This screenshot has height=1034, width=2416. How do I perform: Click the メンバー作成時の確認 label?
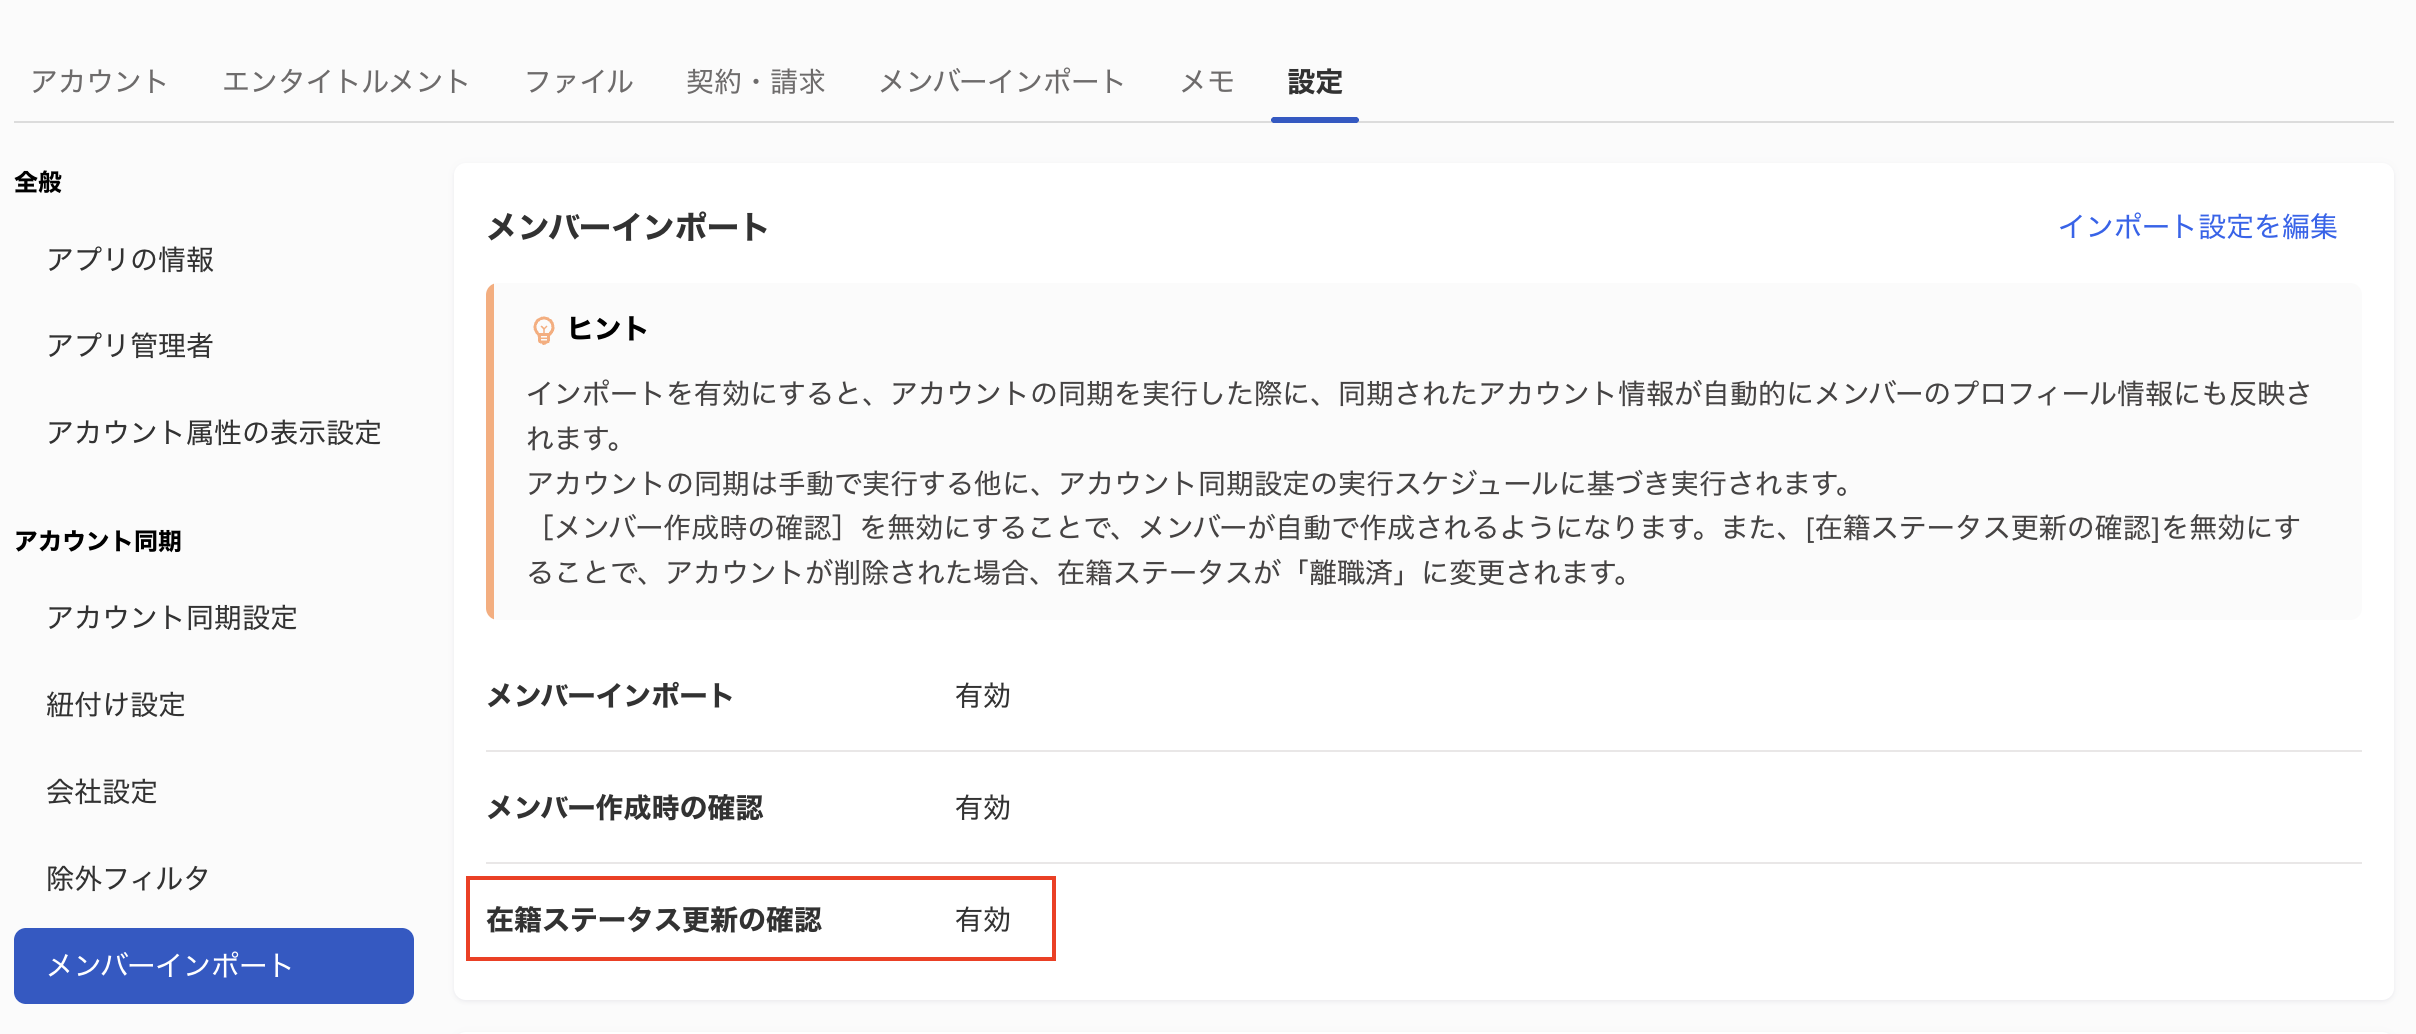point(625,807)
